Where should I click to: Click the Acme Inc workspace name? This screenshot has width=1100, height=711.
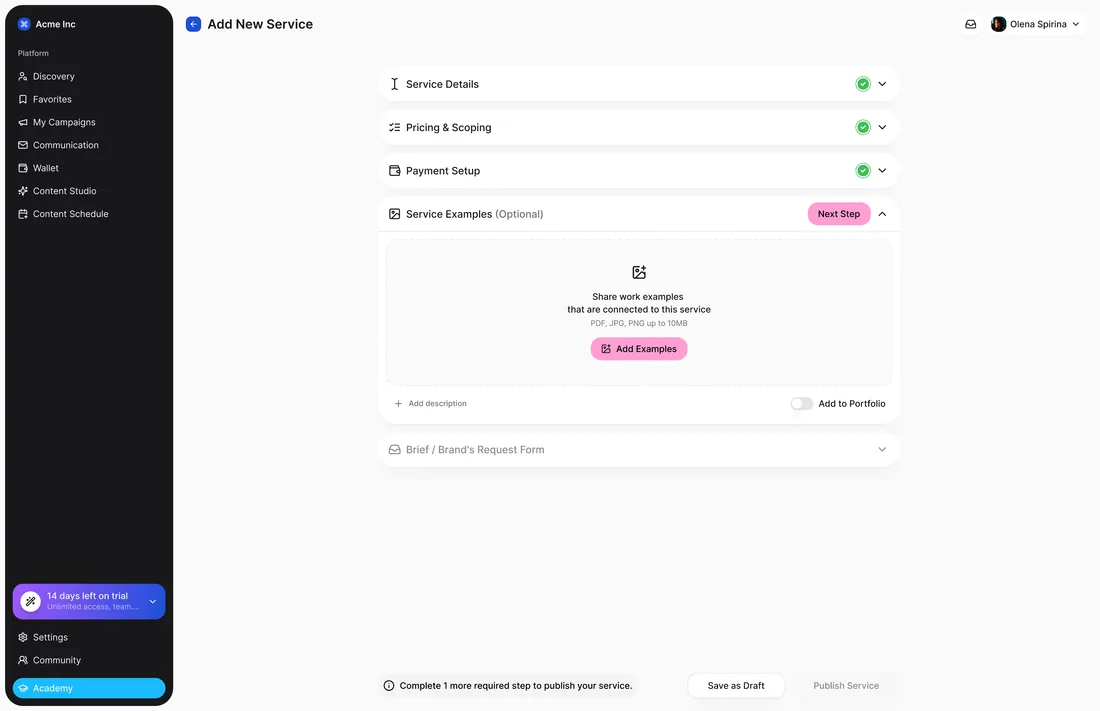click(x=55, y=24)
